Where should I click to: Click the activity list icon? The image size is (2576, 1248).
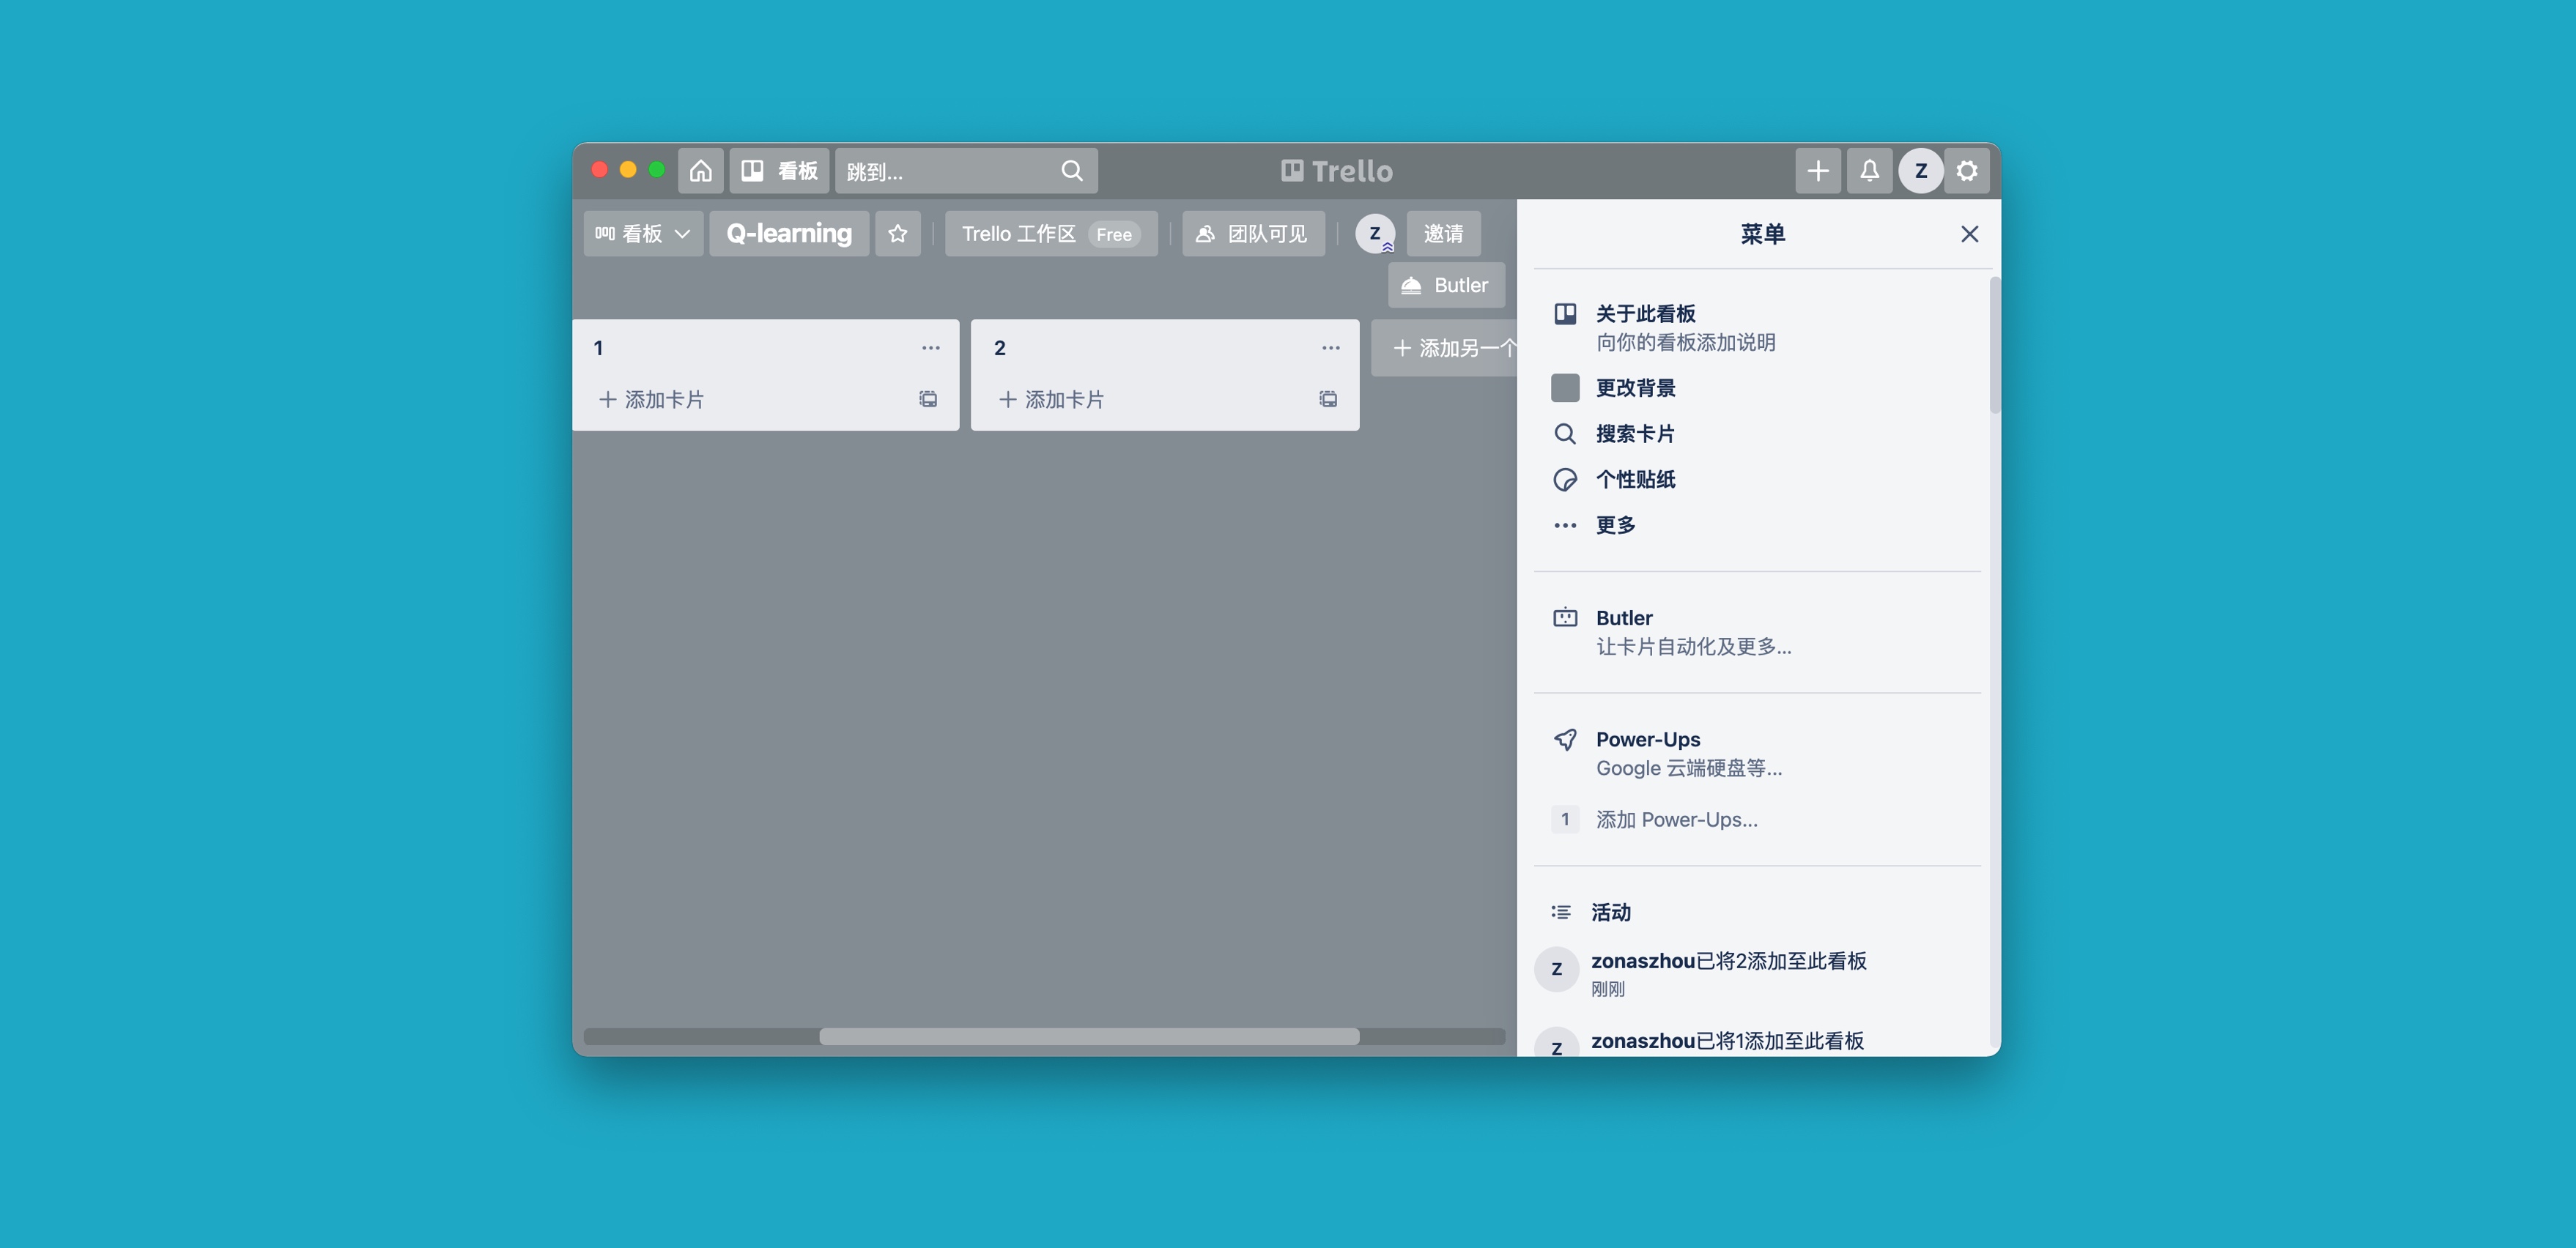[1561, 912]
